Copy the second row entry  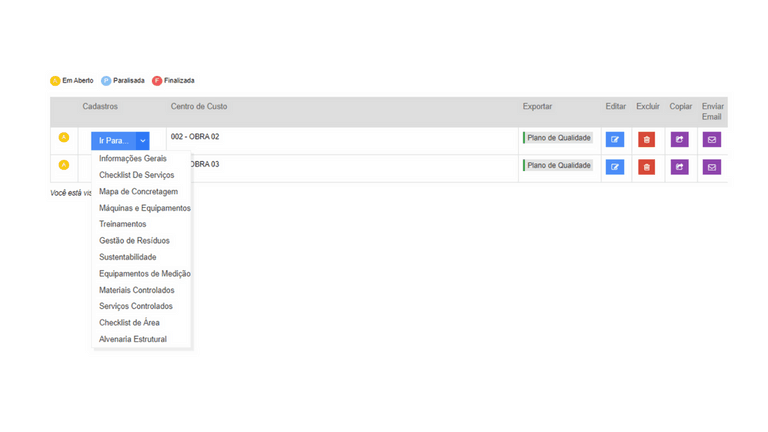(x=679, y=167)
